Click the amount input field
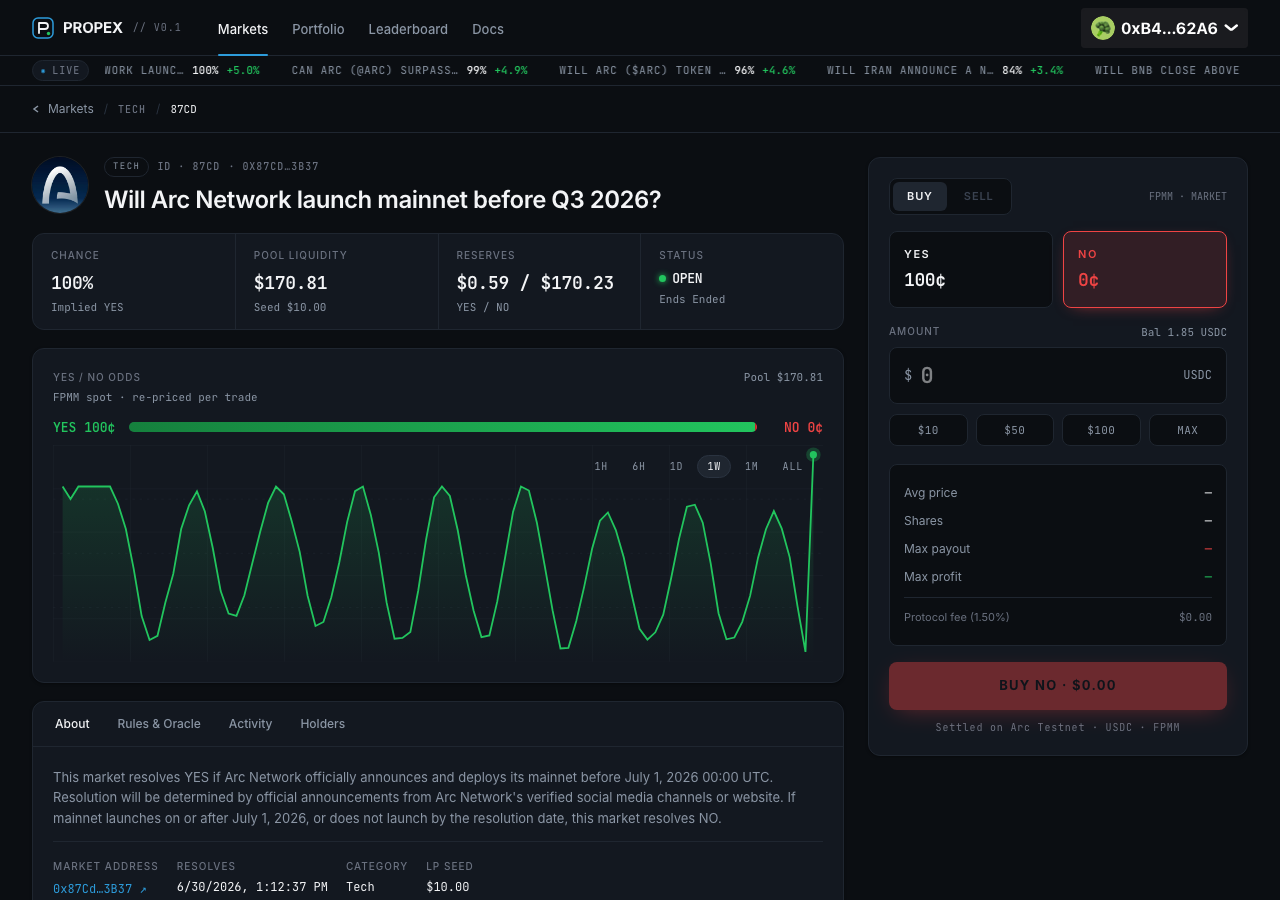The height and width of the screenshot is (900, 1280). pyautogui.click(x=1058, y=375)
